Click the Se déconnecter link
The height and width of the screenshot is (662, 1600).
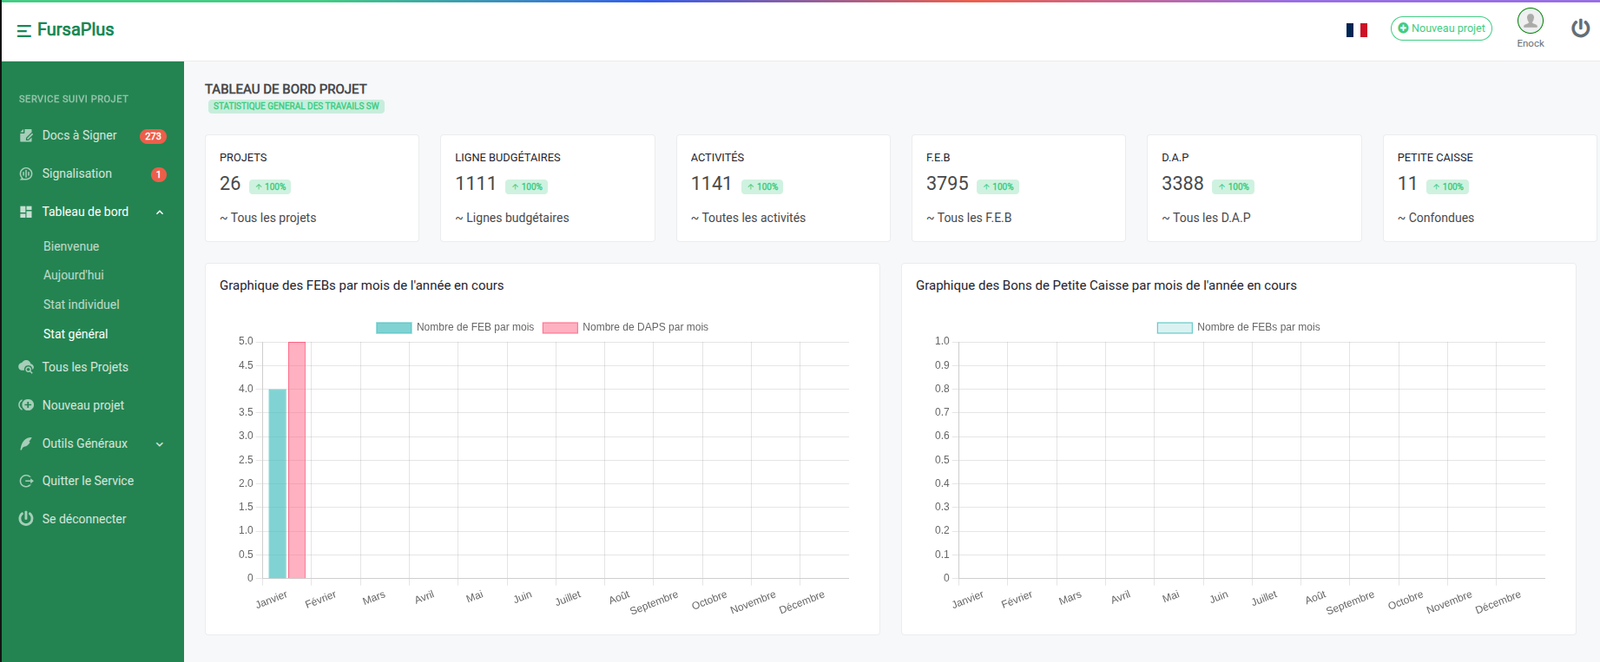click(84, 519)
